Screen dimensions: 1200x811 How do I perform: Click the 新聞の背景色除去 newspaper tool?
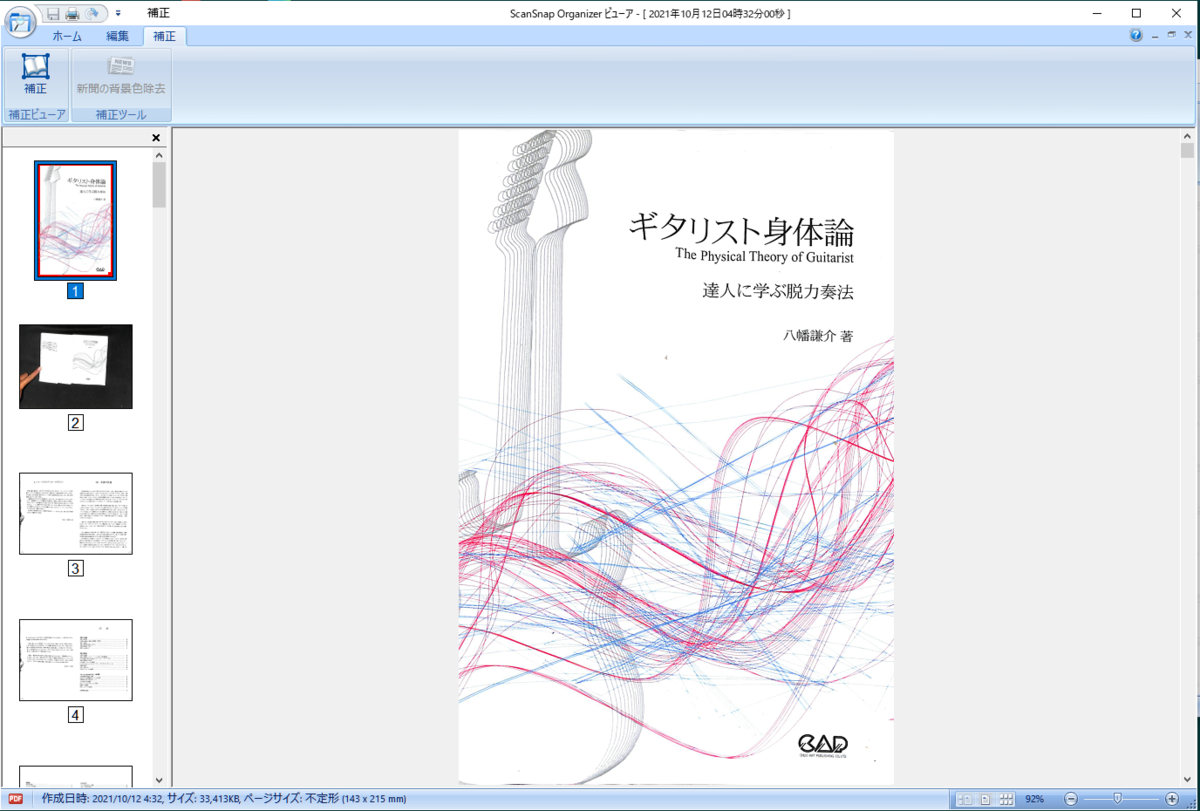point(121,77)
